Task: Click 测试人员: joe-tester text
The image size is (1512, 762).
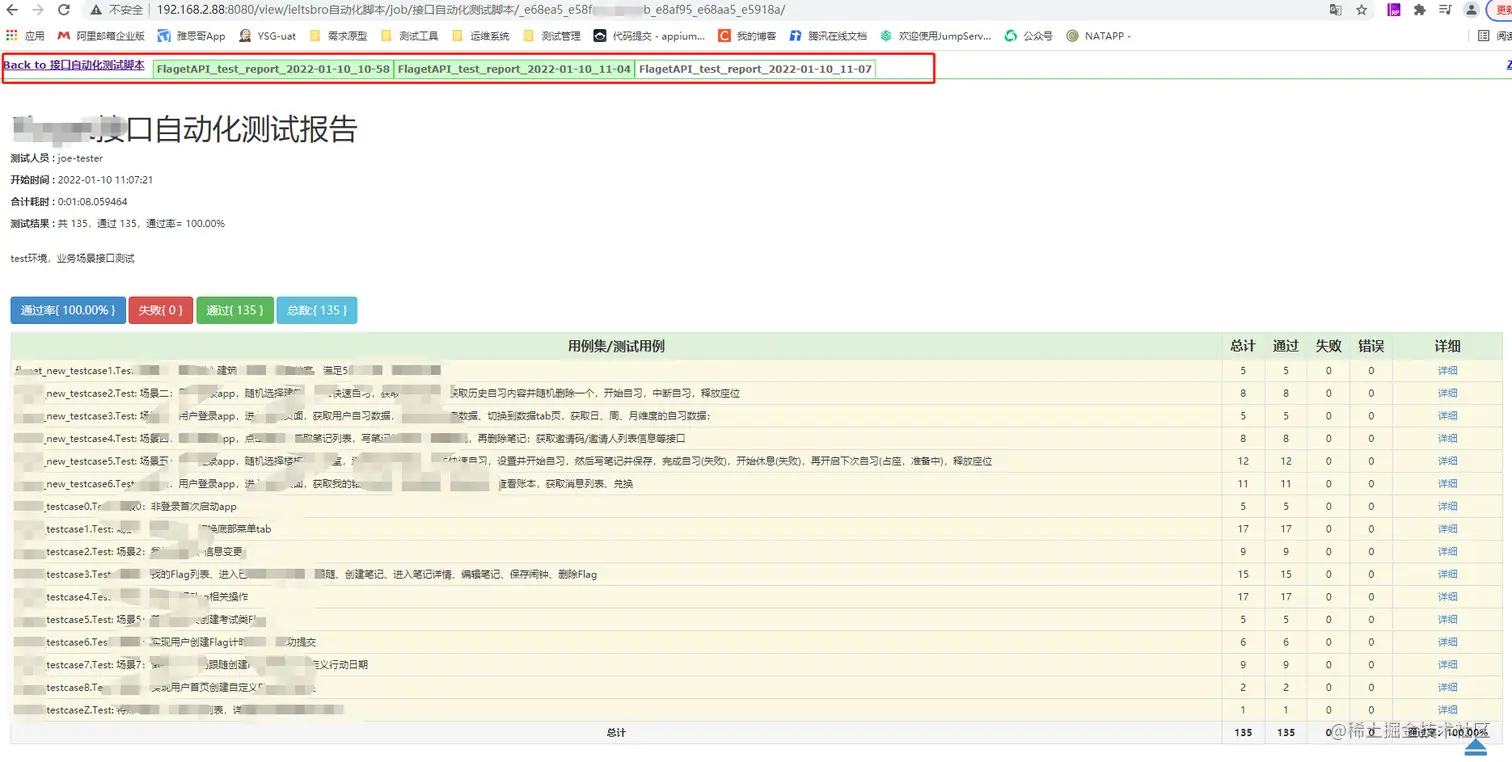Action: pyautogui.click(x=56, y=158)
